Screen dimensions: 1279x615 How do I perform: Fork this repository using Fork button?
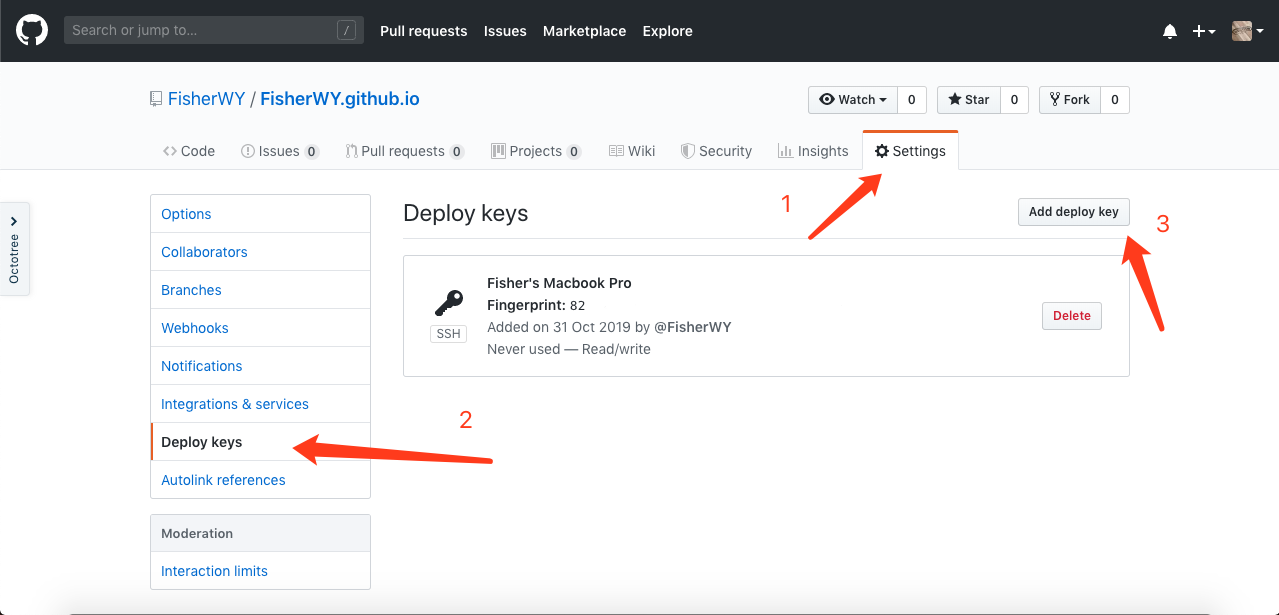(1070, 100)
